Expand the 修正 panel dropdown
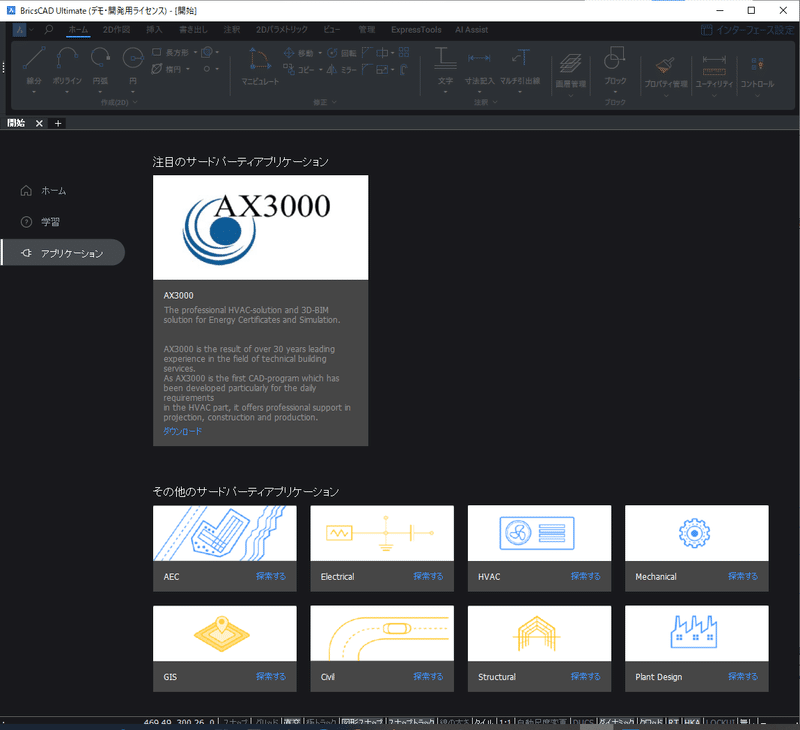 pos(334,102)
